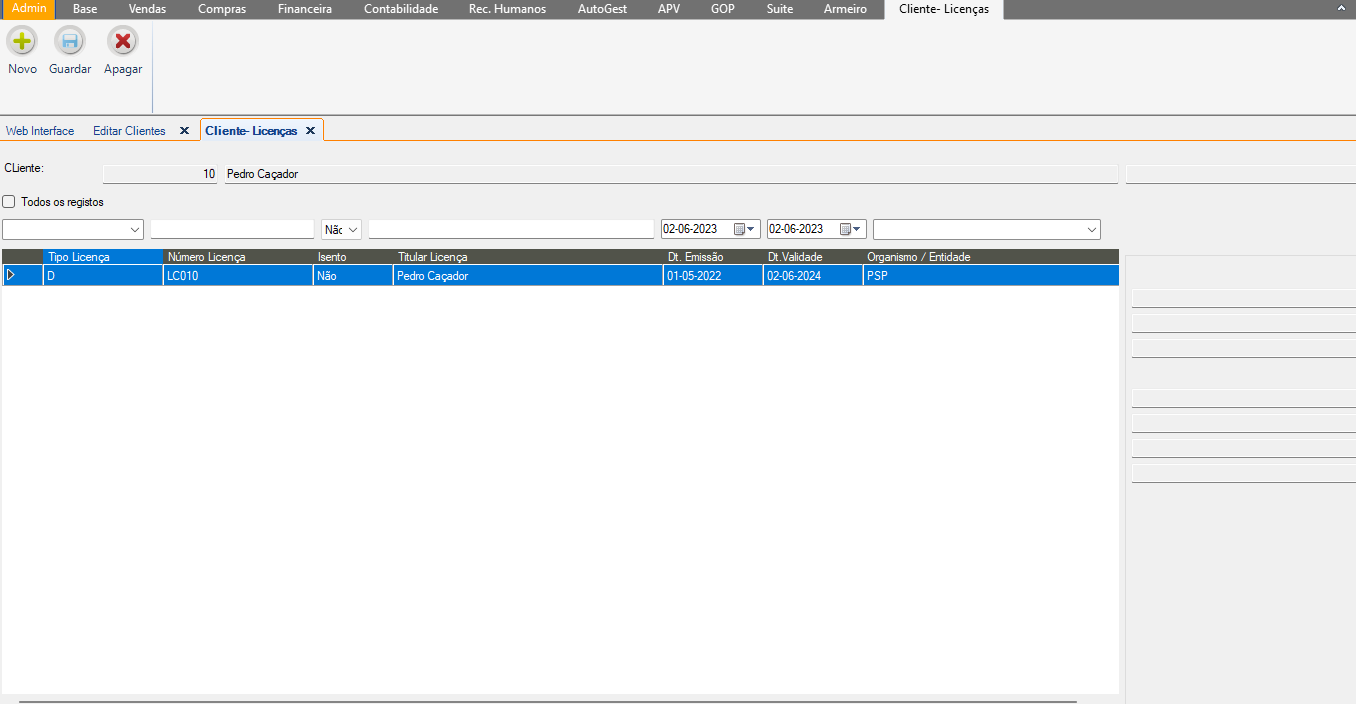Screen dimensions: 1356x704
Task: Enable the Todos os registos checkbox
Action: (x=9, y=202)
